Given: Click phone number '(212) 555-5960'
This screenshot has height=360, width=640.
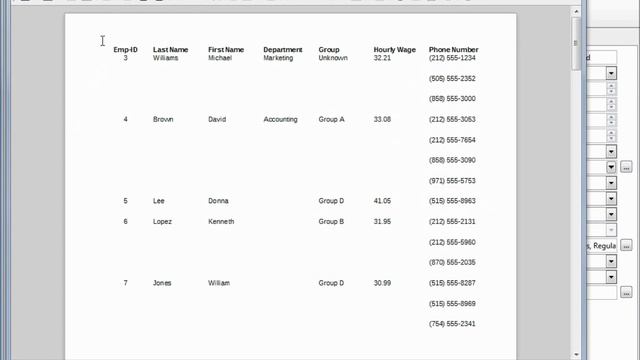Looking at the screenshot, I should [452, 242].
